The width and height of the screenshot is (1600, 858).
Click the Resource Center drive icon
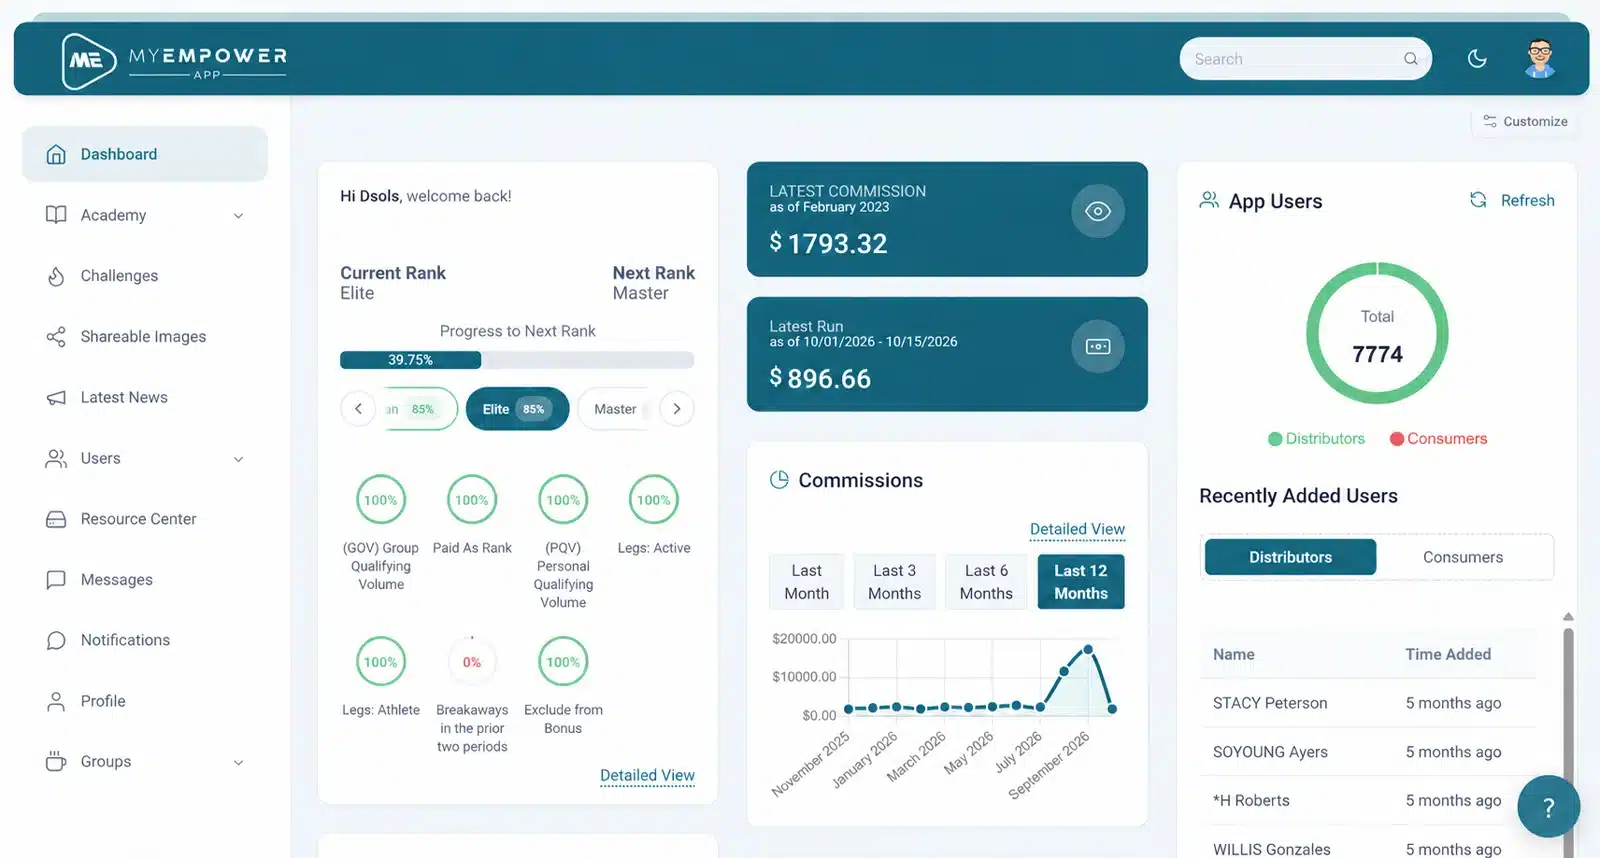56,519
